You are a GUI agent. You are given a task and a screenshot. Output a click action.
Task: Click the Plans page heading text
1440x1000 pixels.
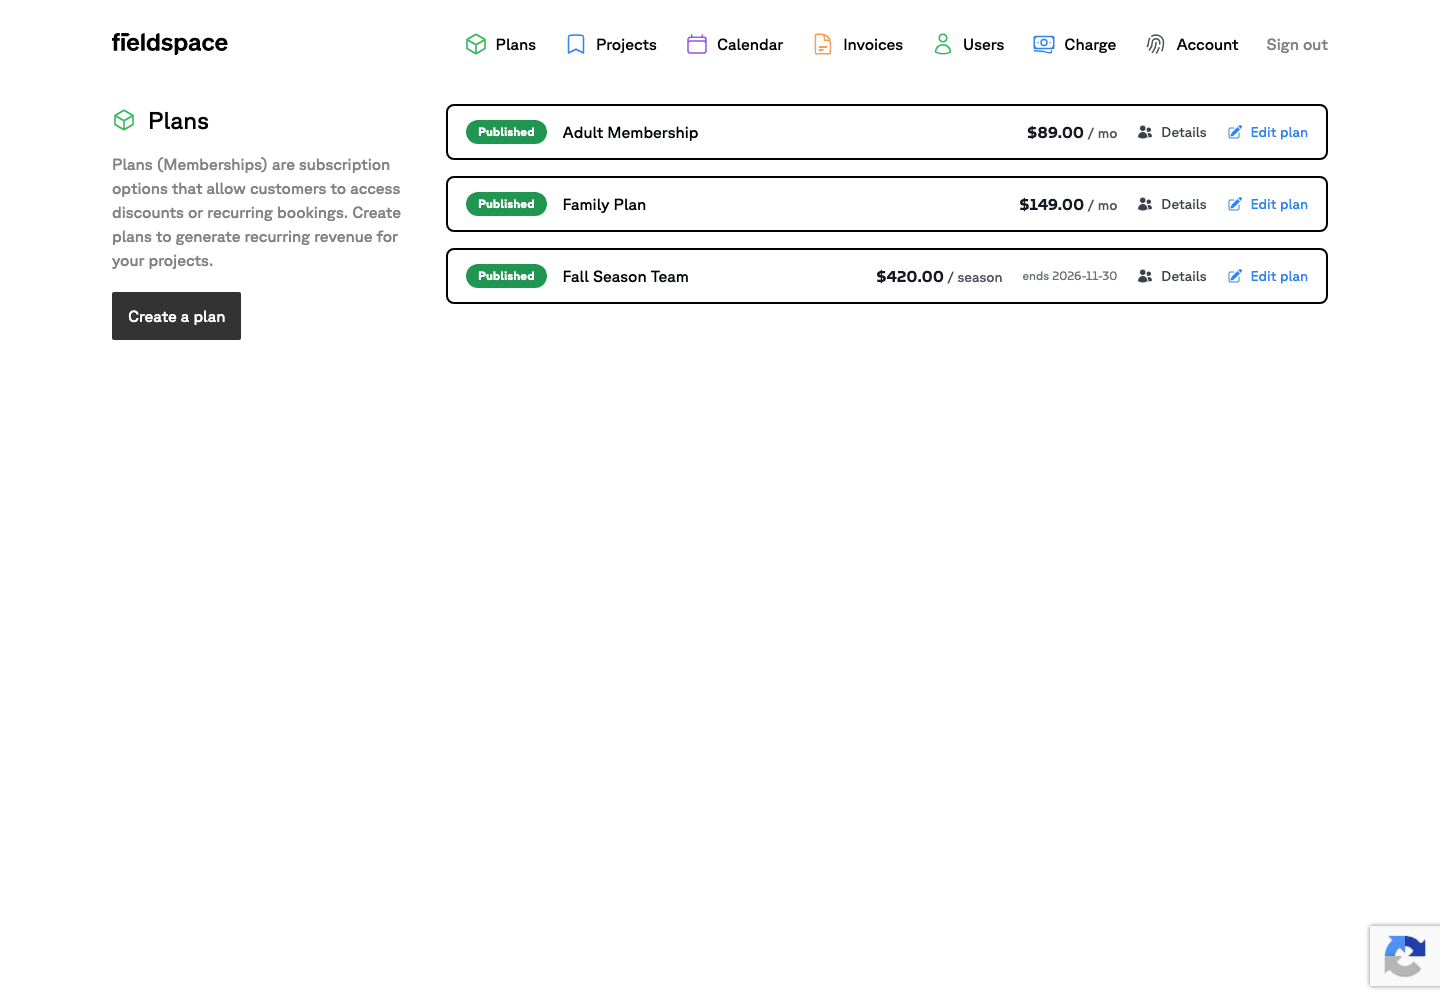(178, 121)
